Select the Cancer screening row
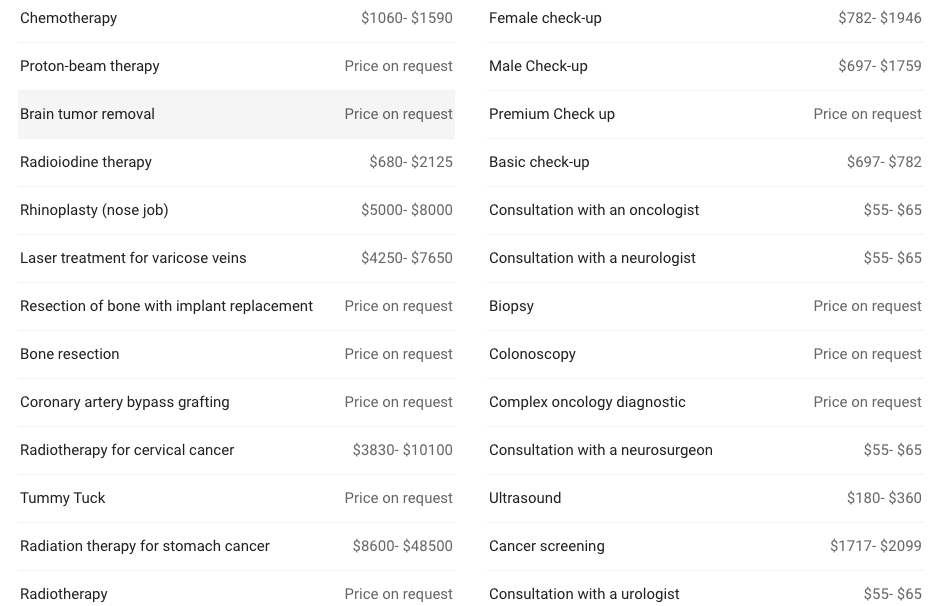The image size is (938, 606). click(705, 546)
